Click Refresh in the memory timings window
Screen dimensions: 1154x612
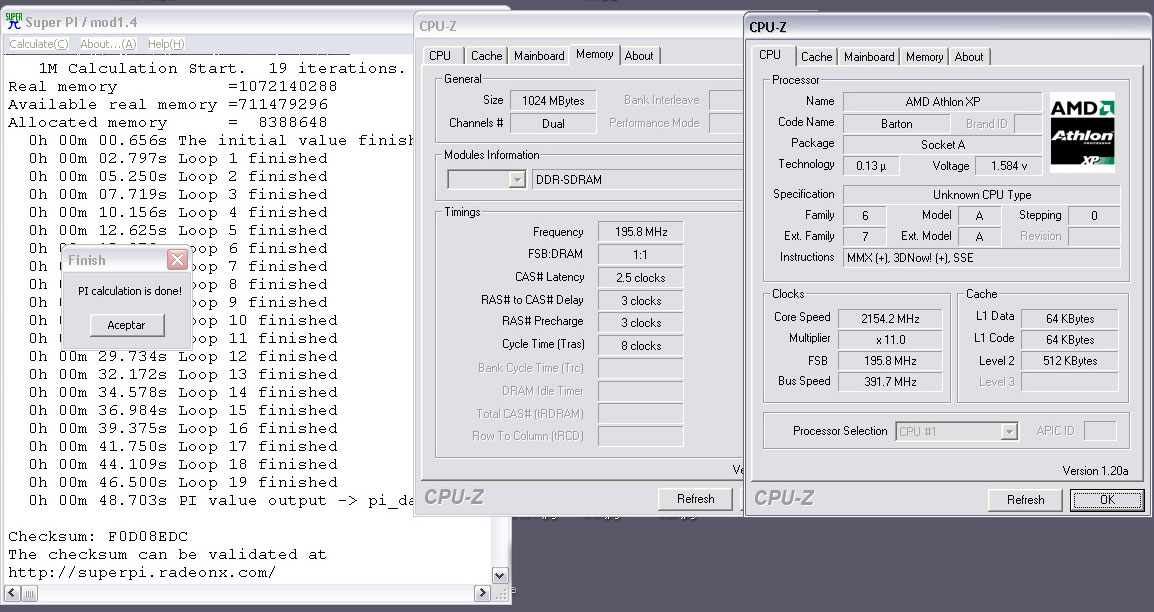[695, 499]
